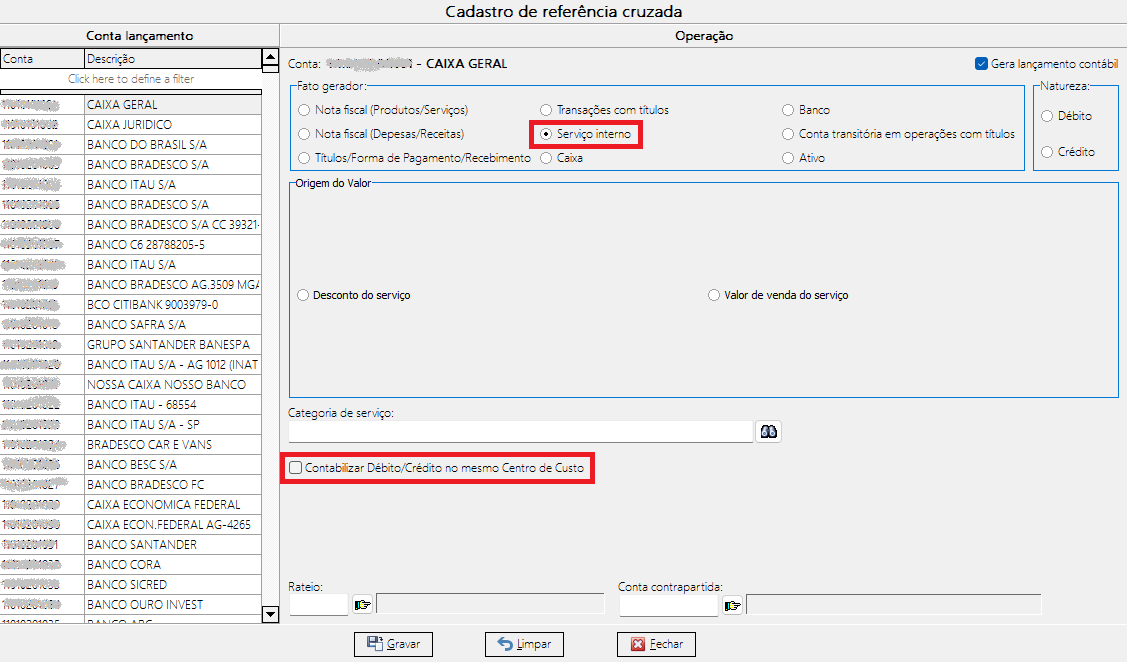
Task: Select the BANCO SICRED row
Action: point(131,585)
